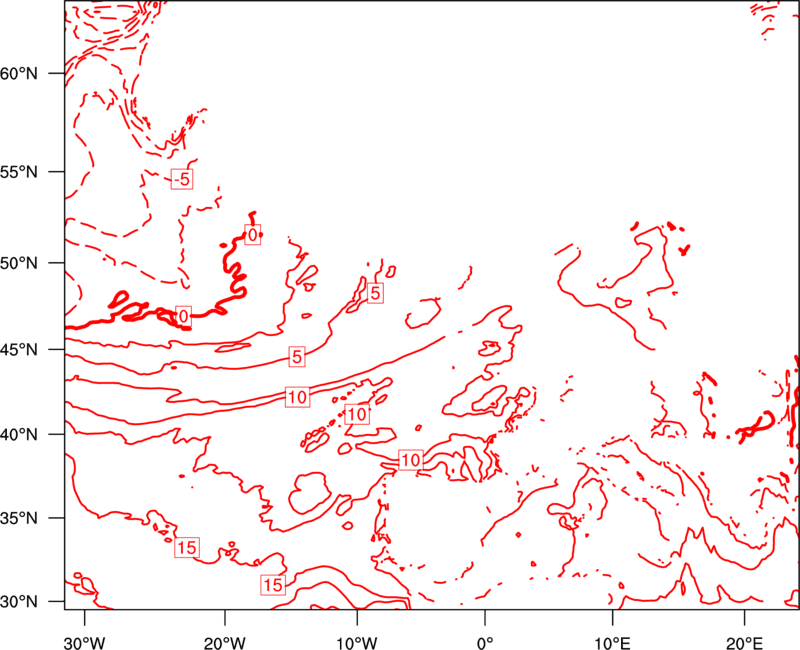The width and height of the screenshot is (800, 650).
Task: Click the 45°N latitude axis label
Action: pyautogui.click(x=19, y=349)
